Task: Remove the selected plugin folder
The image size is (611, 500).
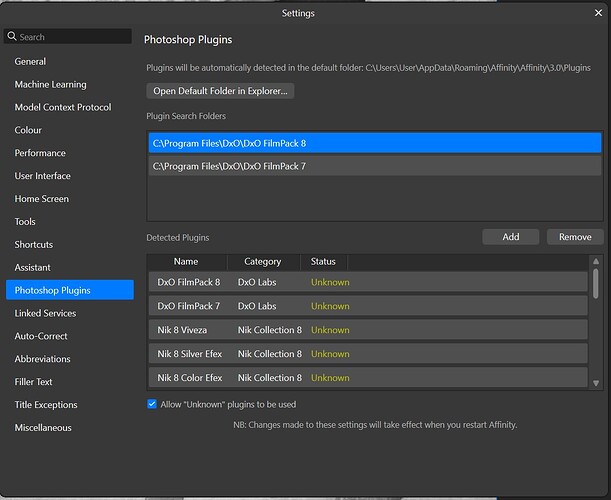Action: pyautogui.click(x=575, y=237)
